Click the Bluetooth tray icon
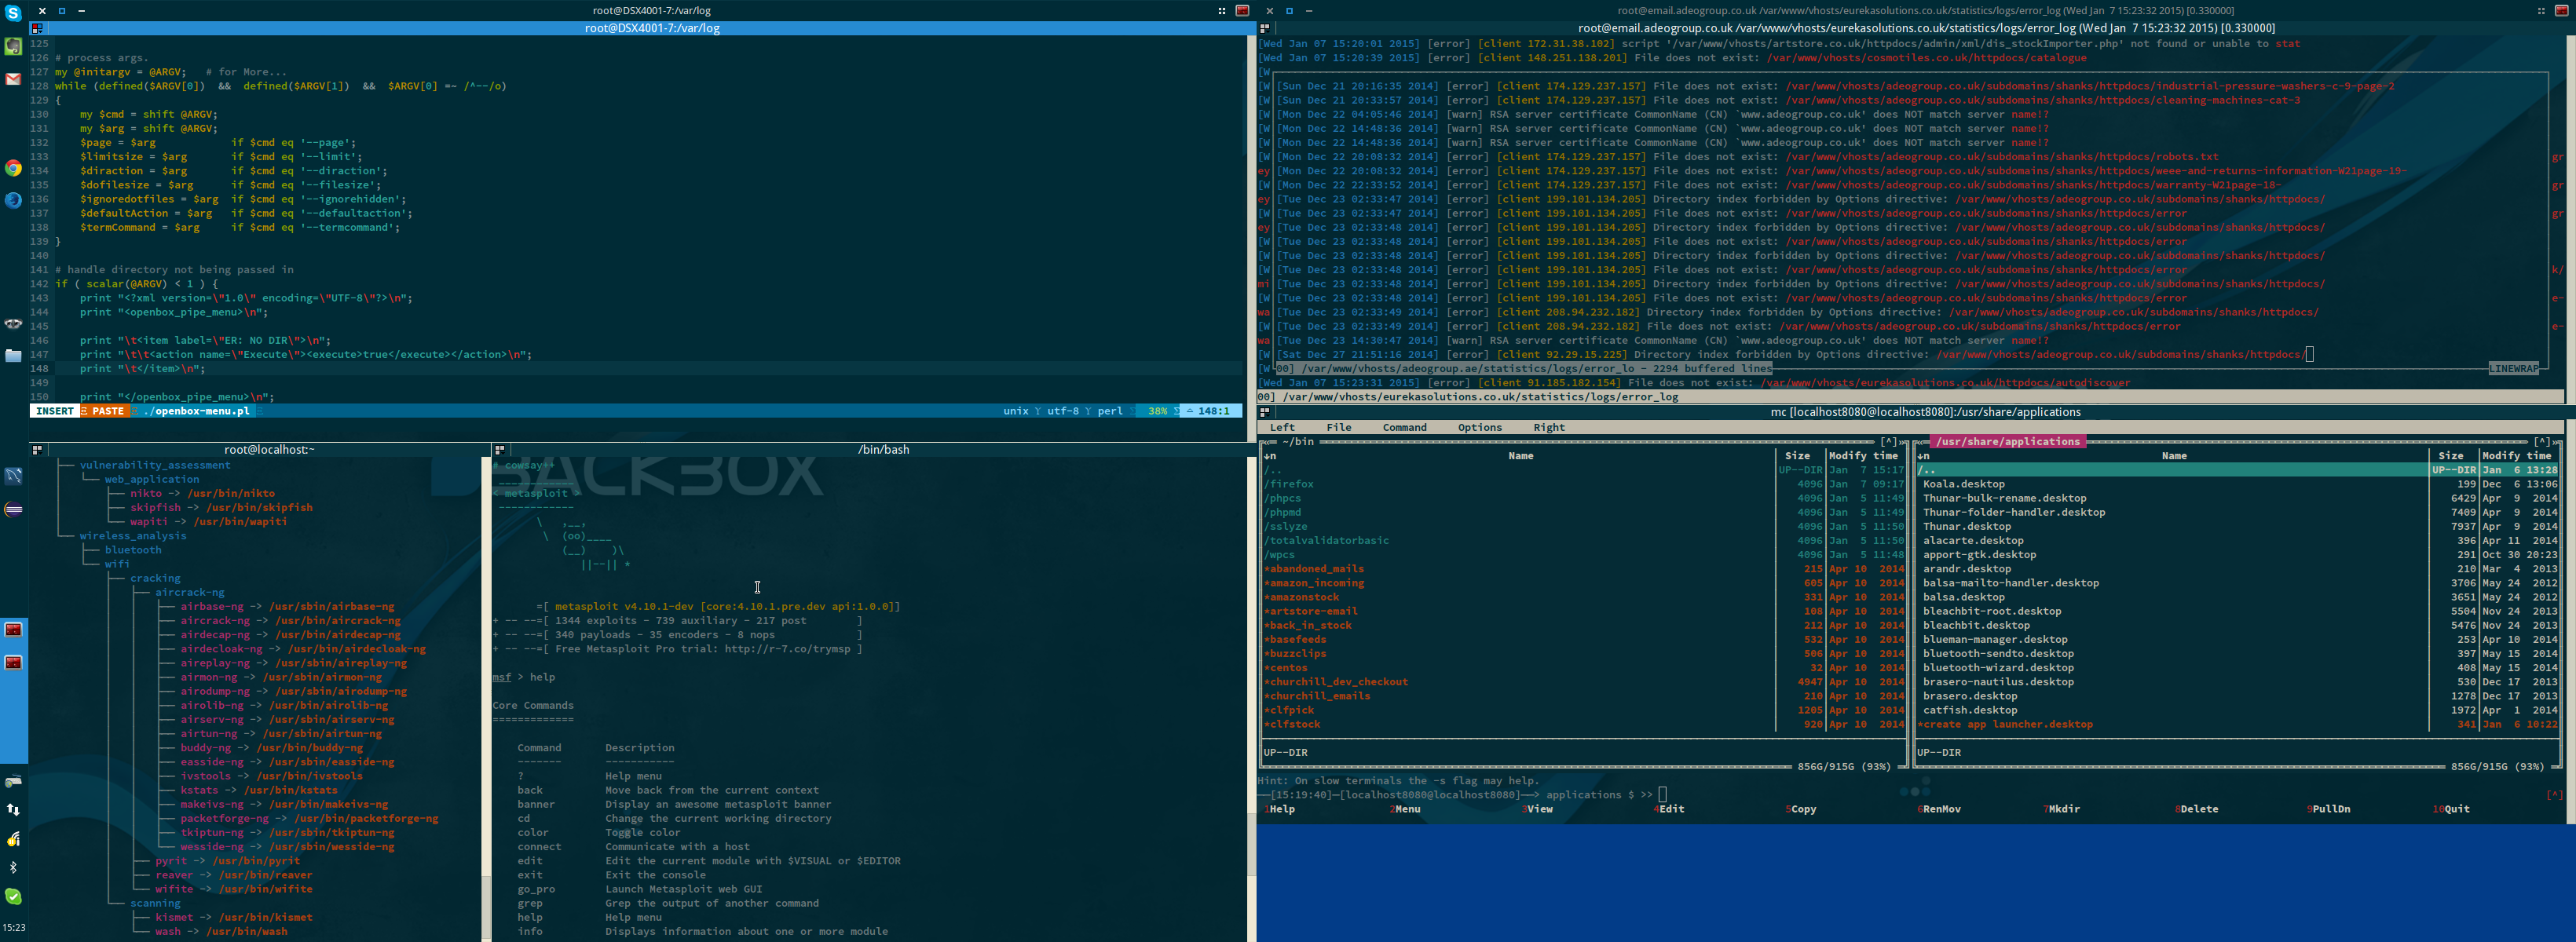 (x=13, y=867)
